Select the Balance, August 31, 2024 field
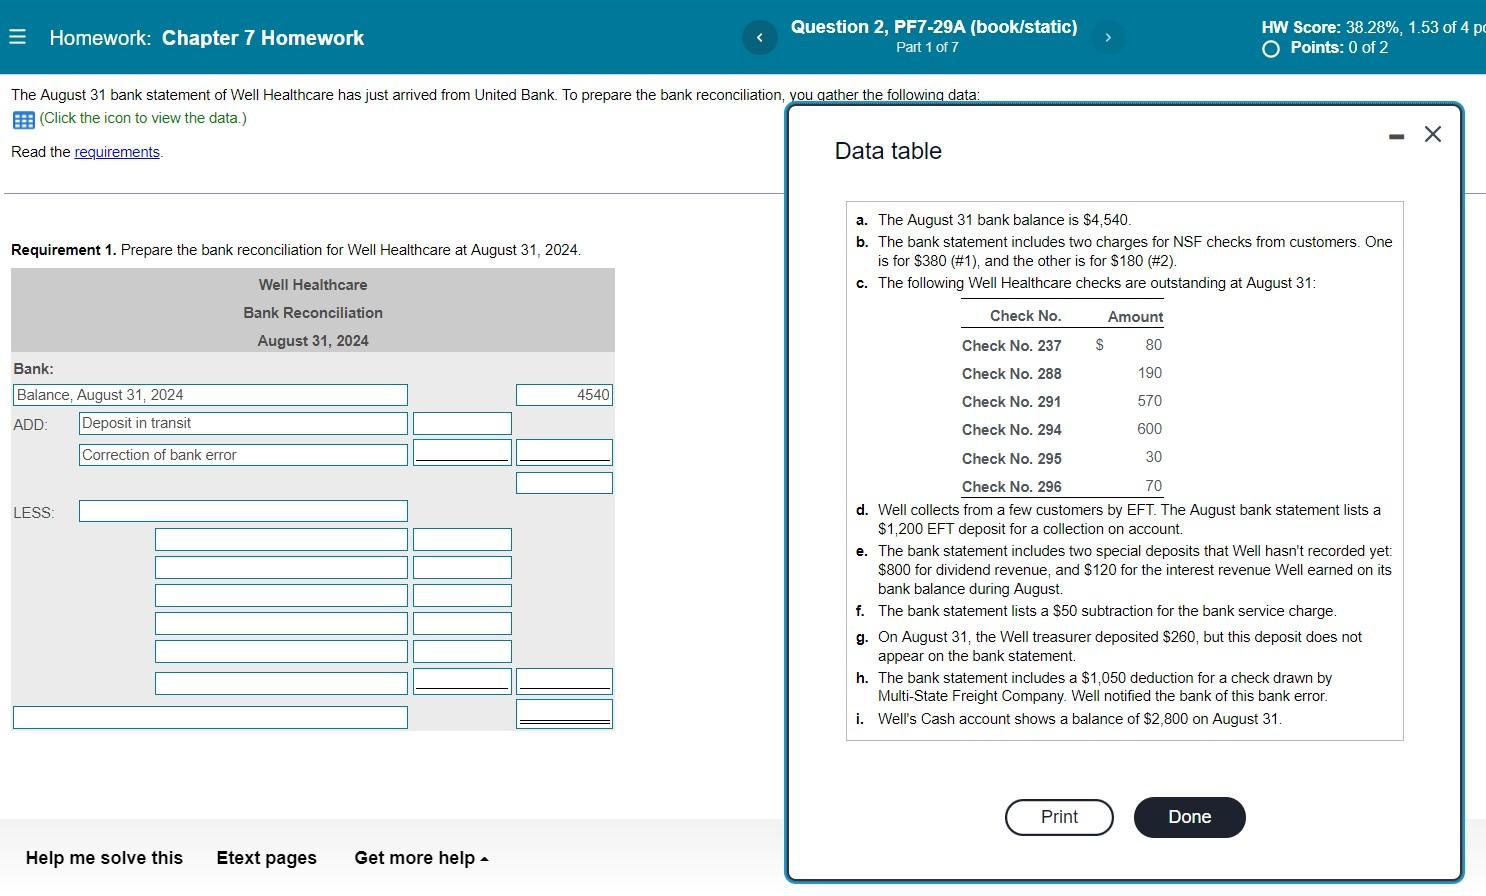Viewport: 1486px width, 896px height. click(x=210, y=394)
